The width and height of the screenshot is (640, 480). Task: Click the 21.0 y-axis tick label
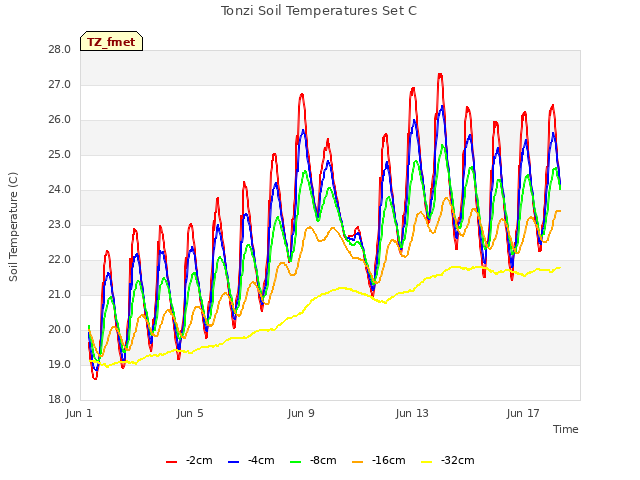click(60, 295)
